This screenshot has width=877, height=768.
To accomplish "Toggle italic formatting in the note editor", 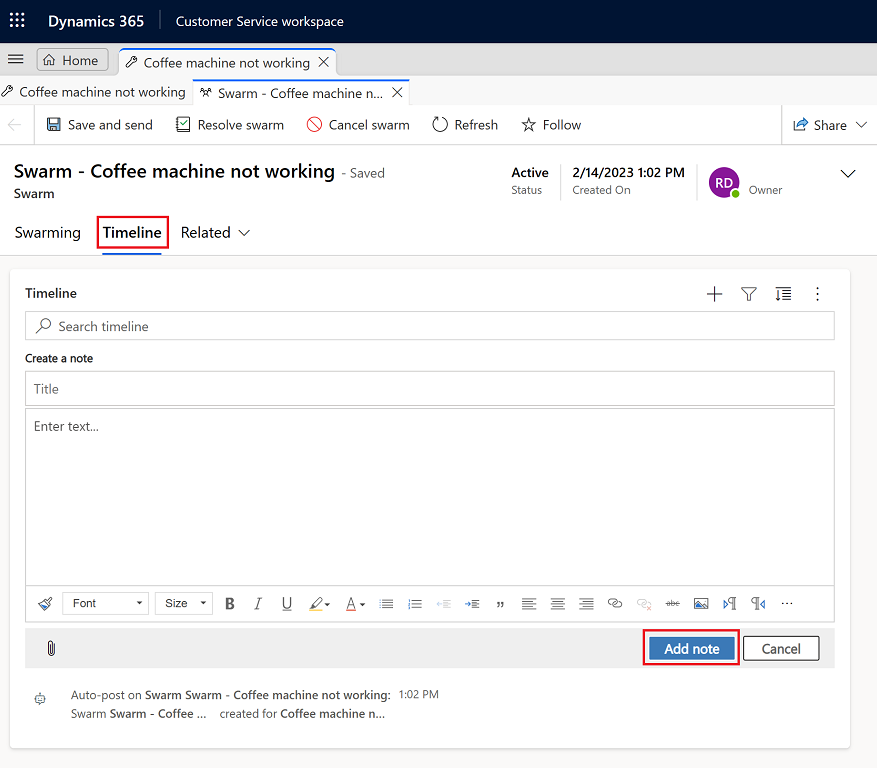I will tap(258, 603).
